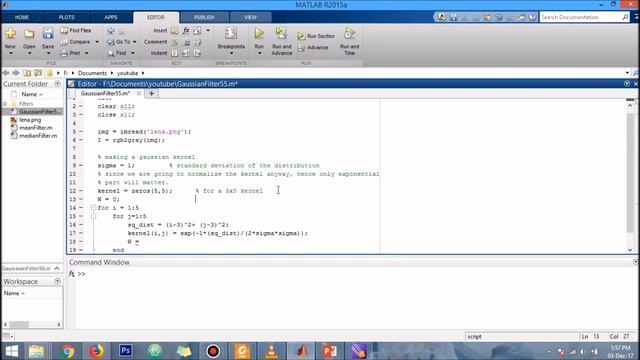Open dropdown arrow under New
Screen dimensions: 640x360
(x=11, y=53)
